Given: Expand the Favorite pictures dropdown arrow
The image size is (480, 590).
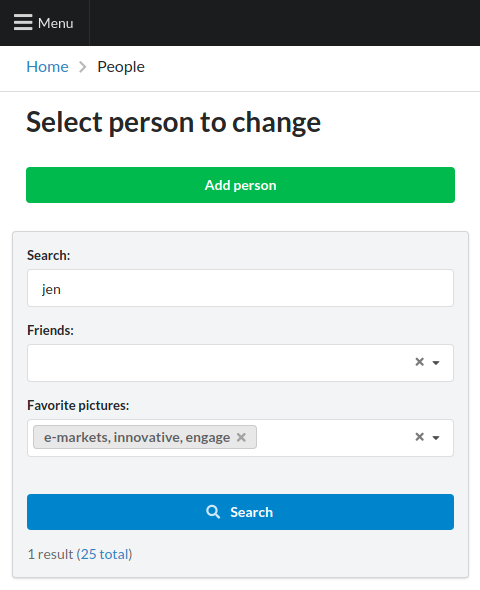Looking at the screenshot, I should [436, 438].
